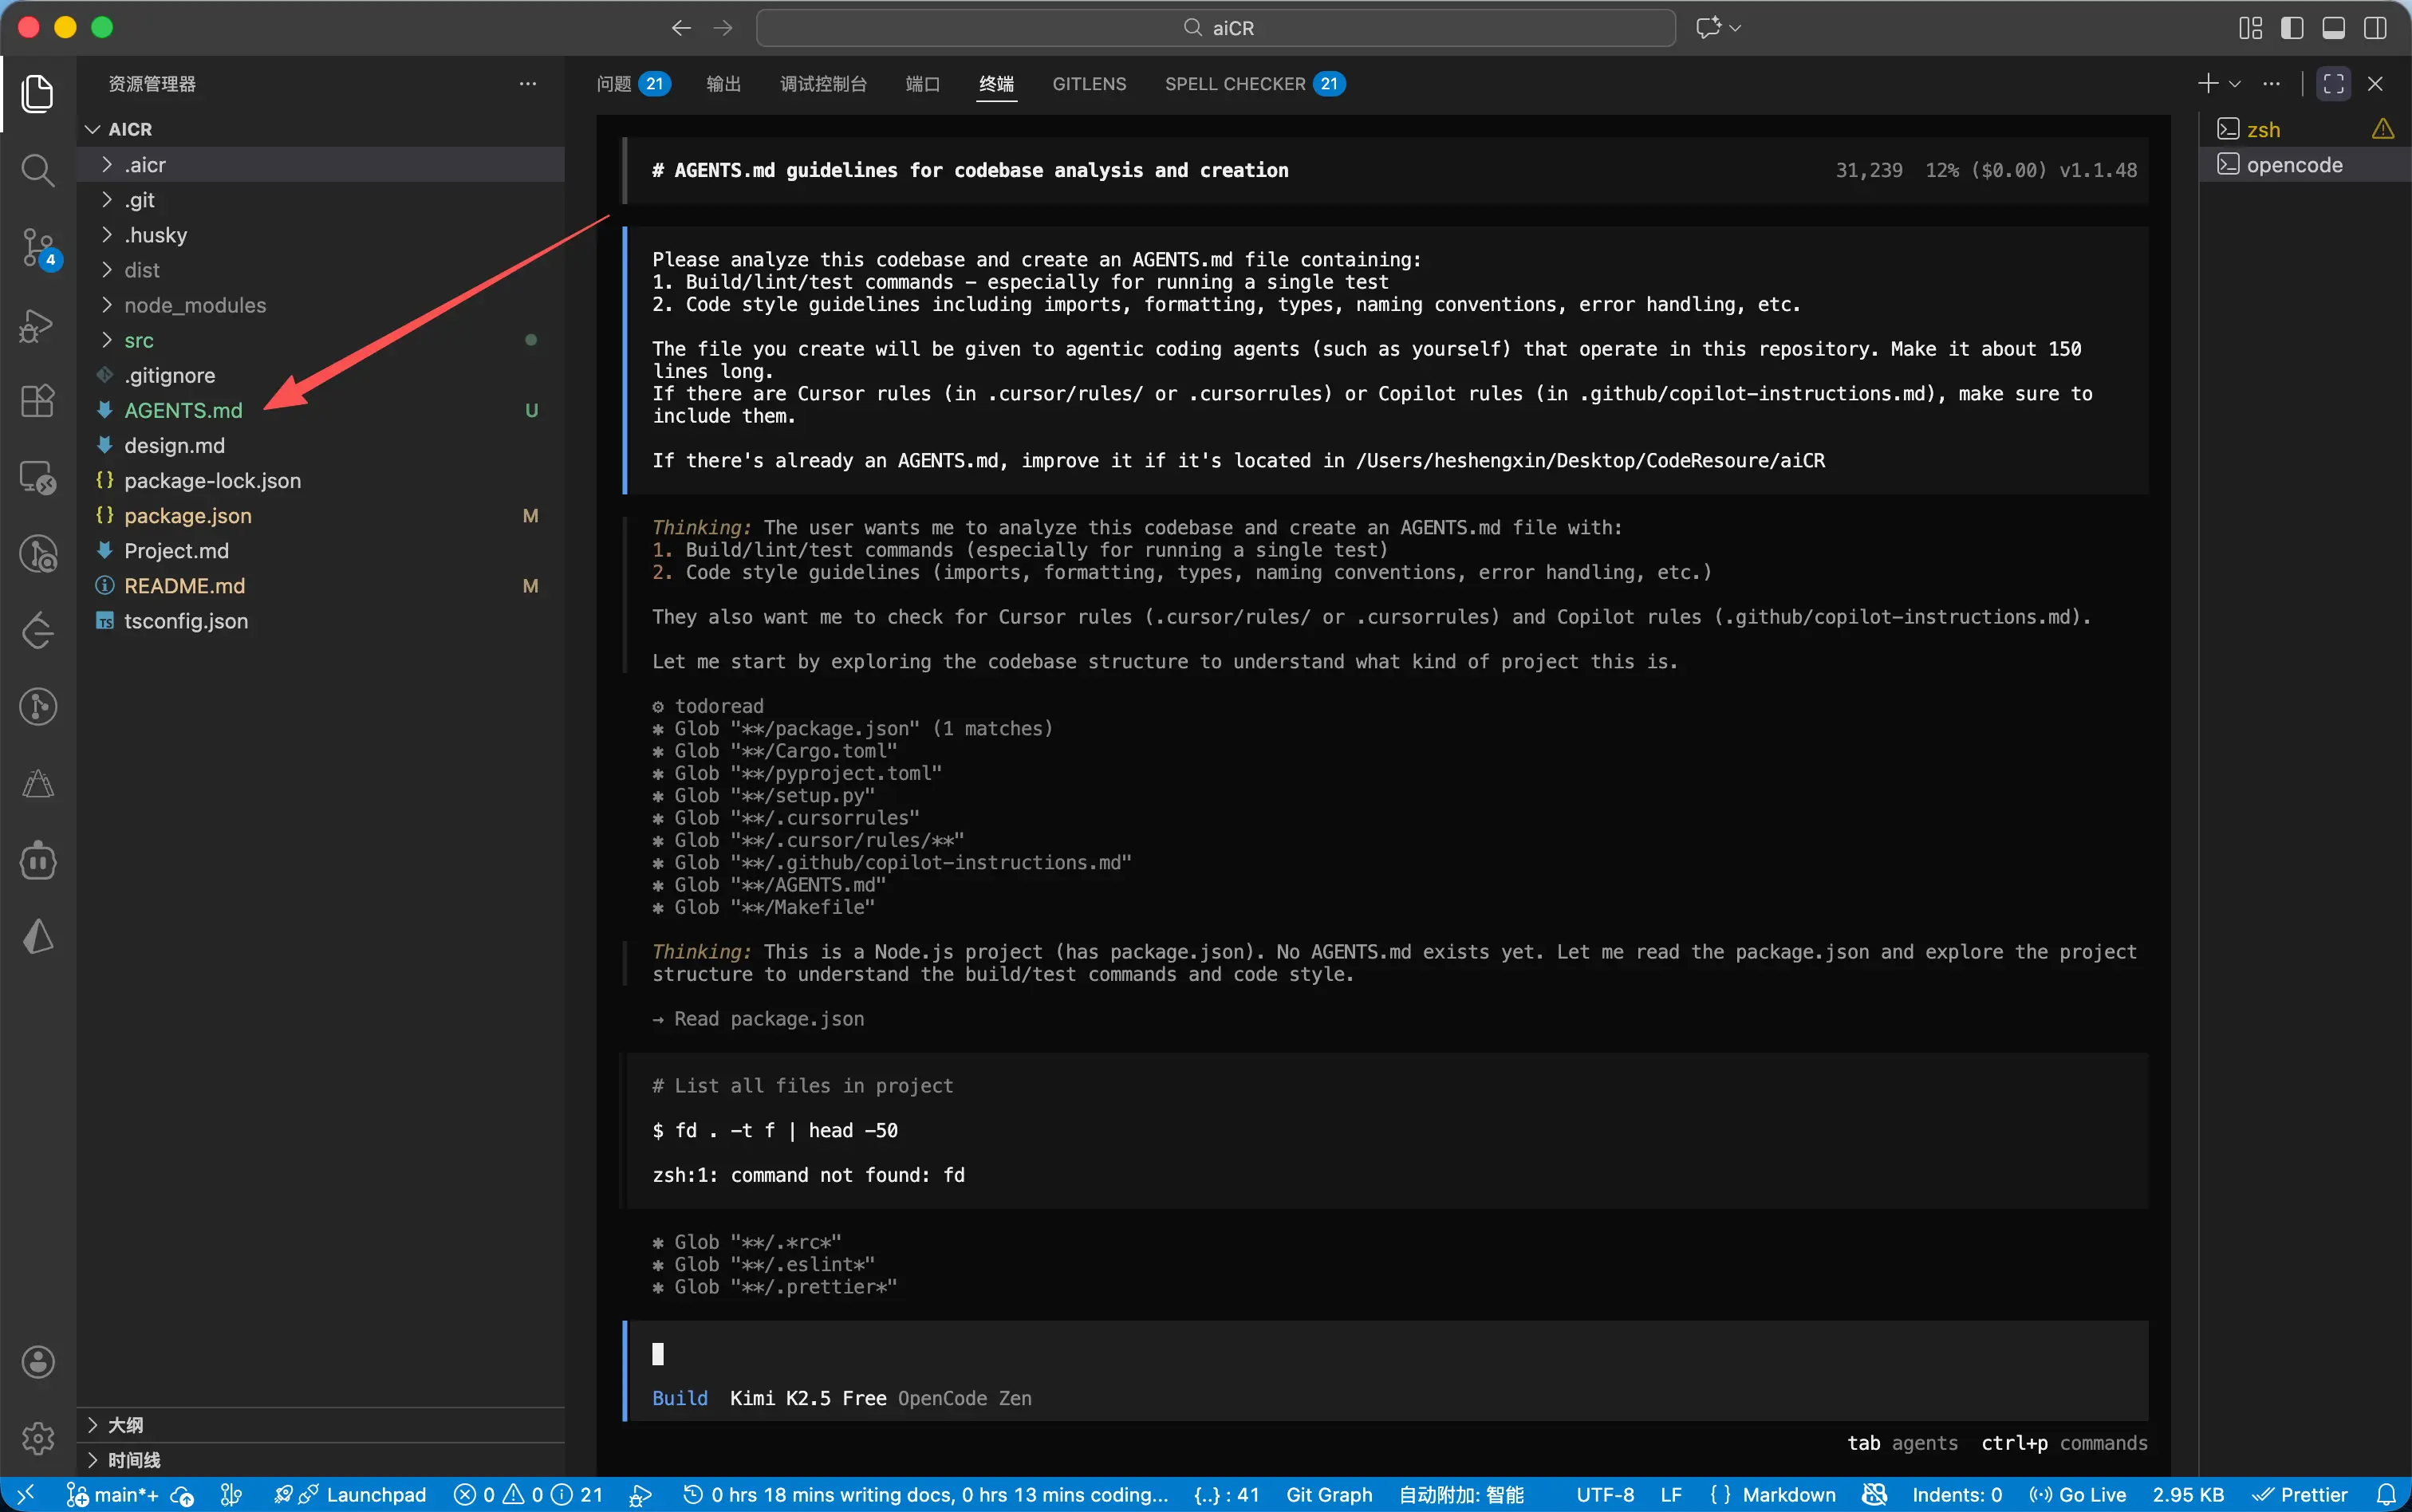The image size is (2412, 1512).
Task: Open the Source Control view
Action: click(38, 247)
